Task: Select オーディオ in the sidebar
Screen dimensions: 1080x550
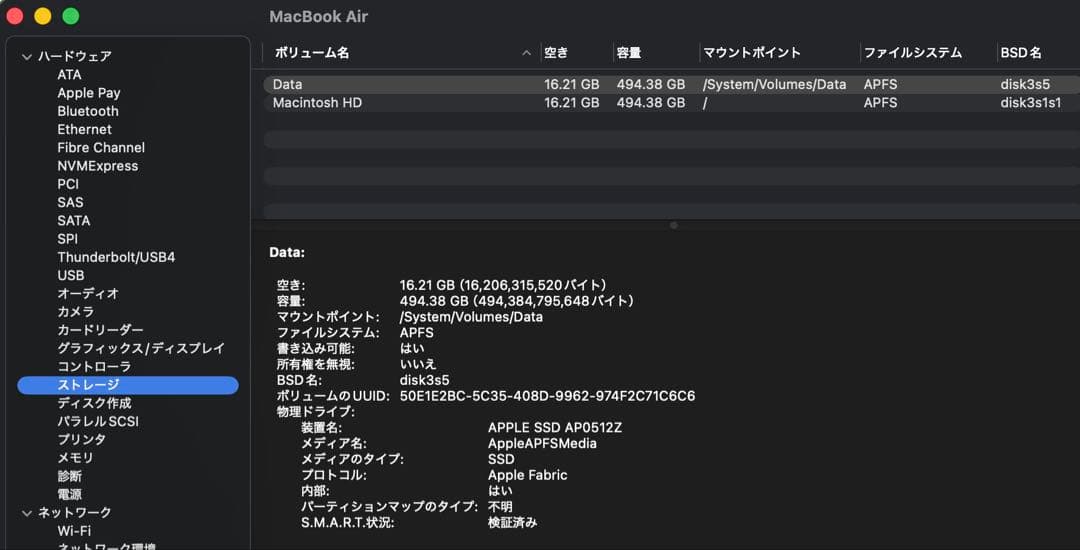Action: [x=88, y=293]
